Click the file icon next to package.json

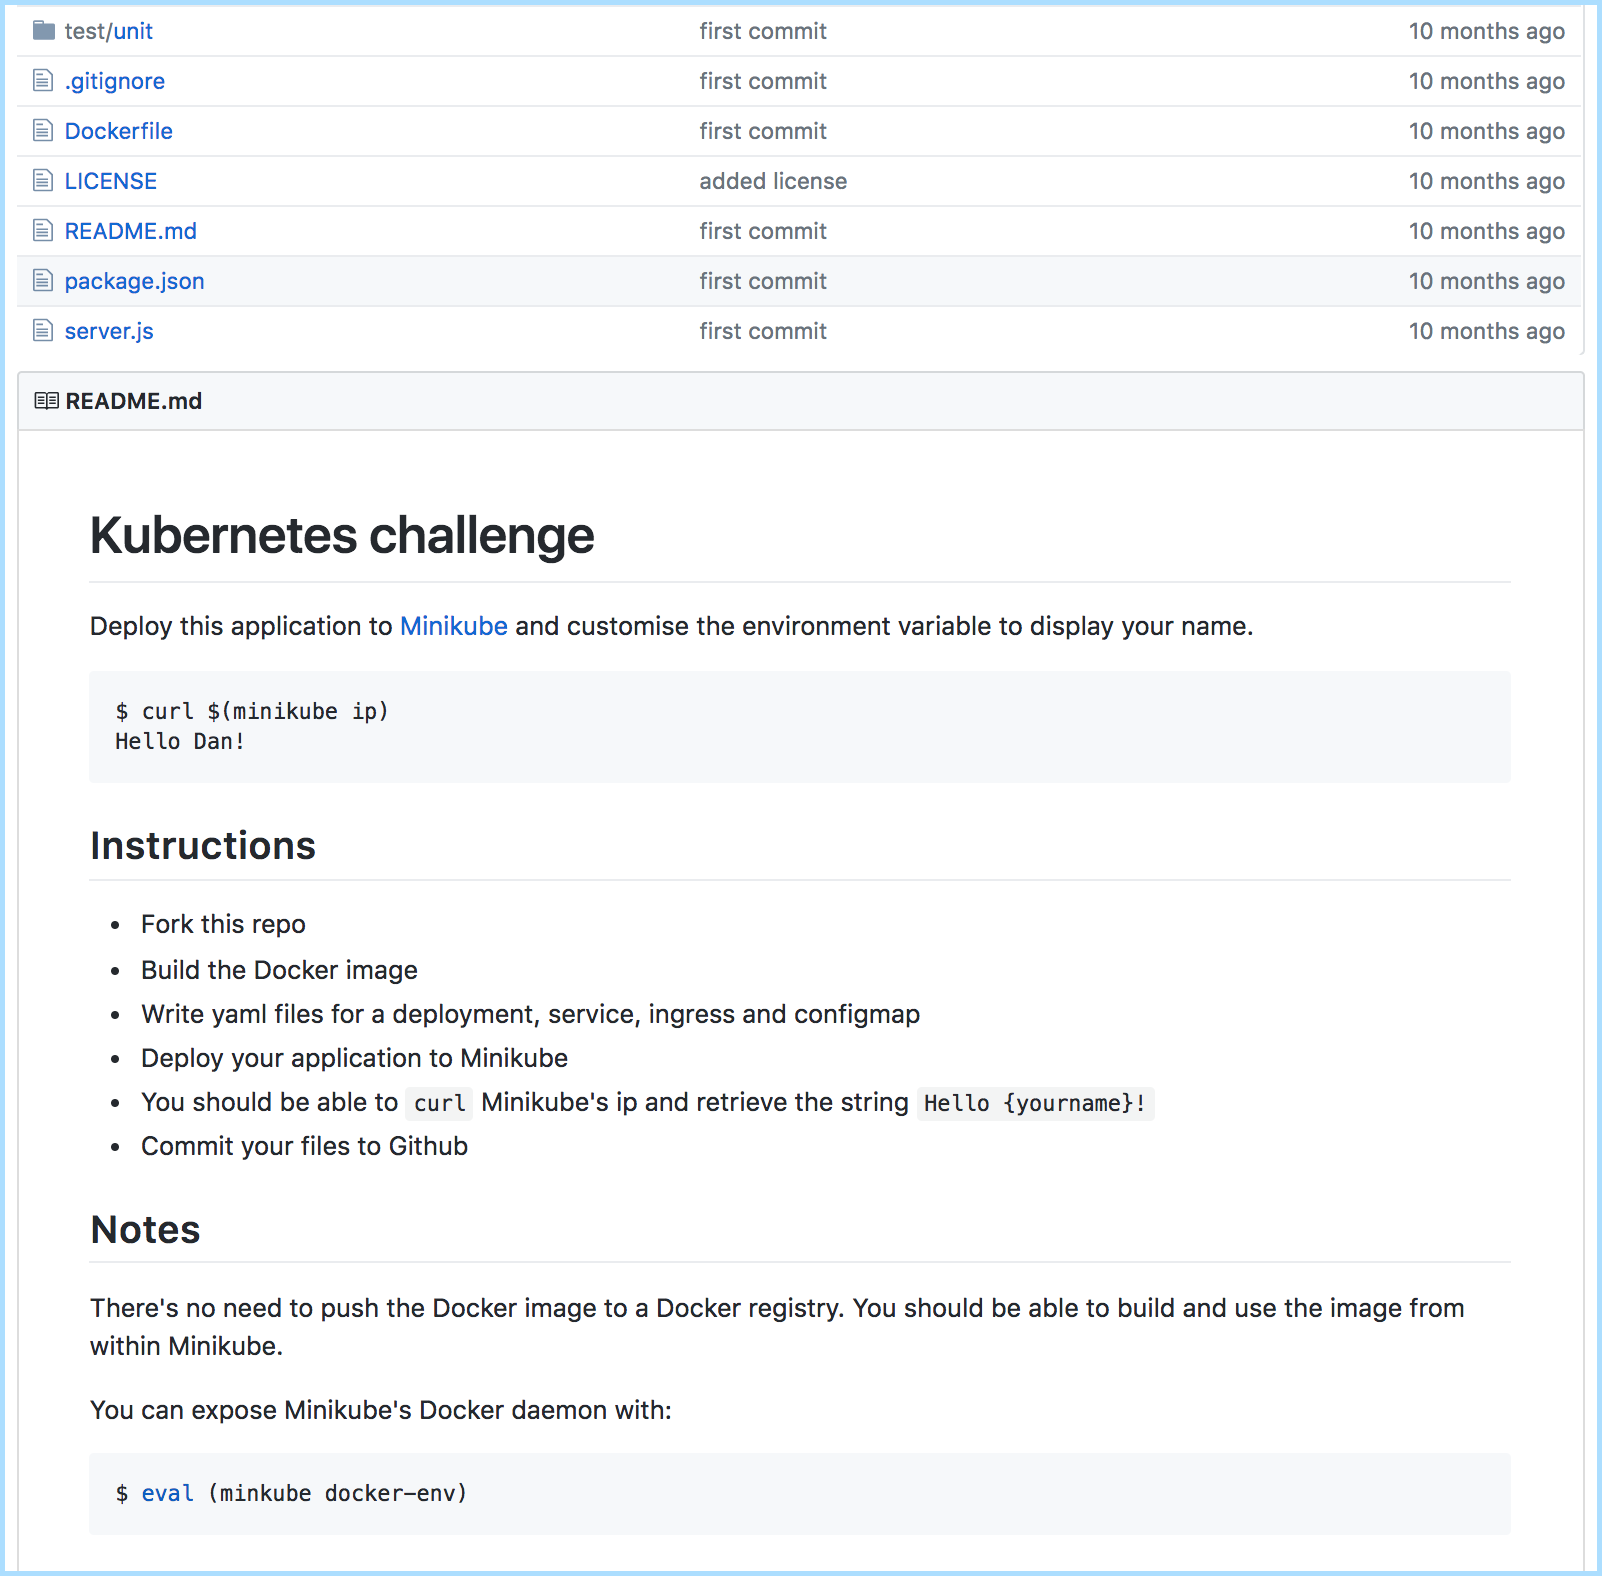(43, 281)
